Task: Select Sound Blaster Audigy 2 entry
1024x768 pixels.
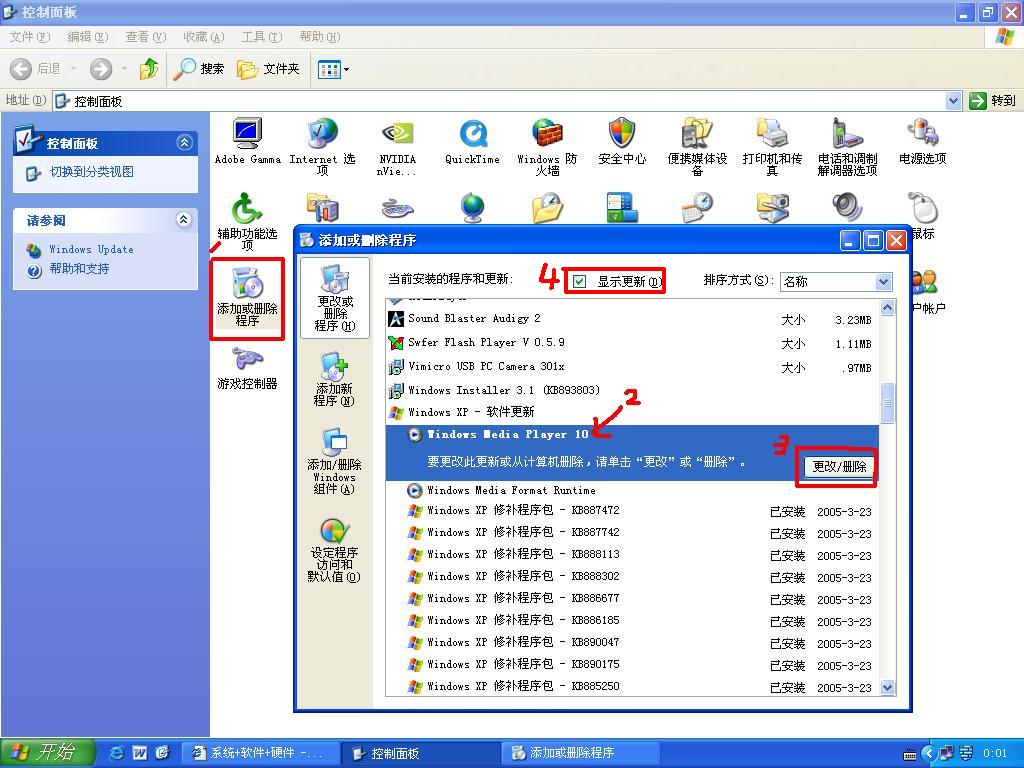Action: pyautogui.click(x=632, y=319)
